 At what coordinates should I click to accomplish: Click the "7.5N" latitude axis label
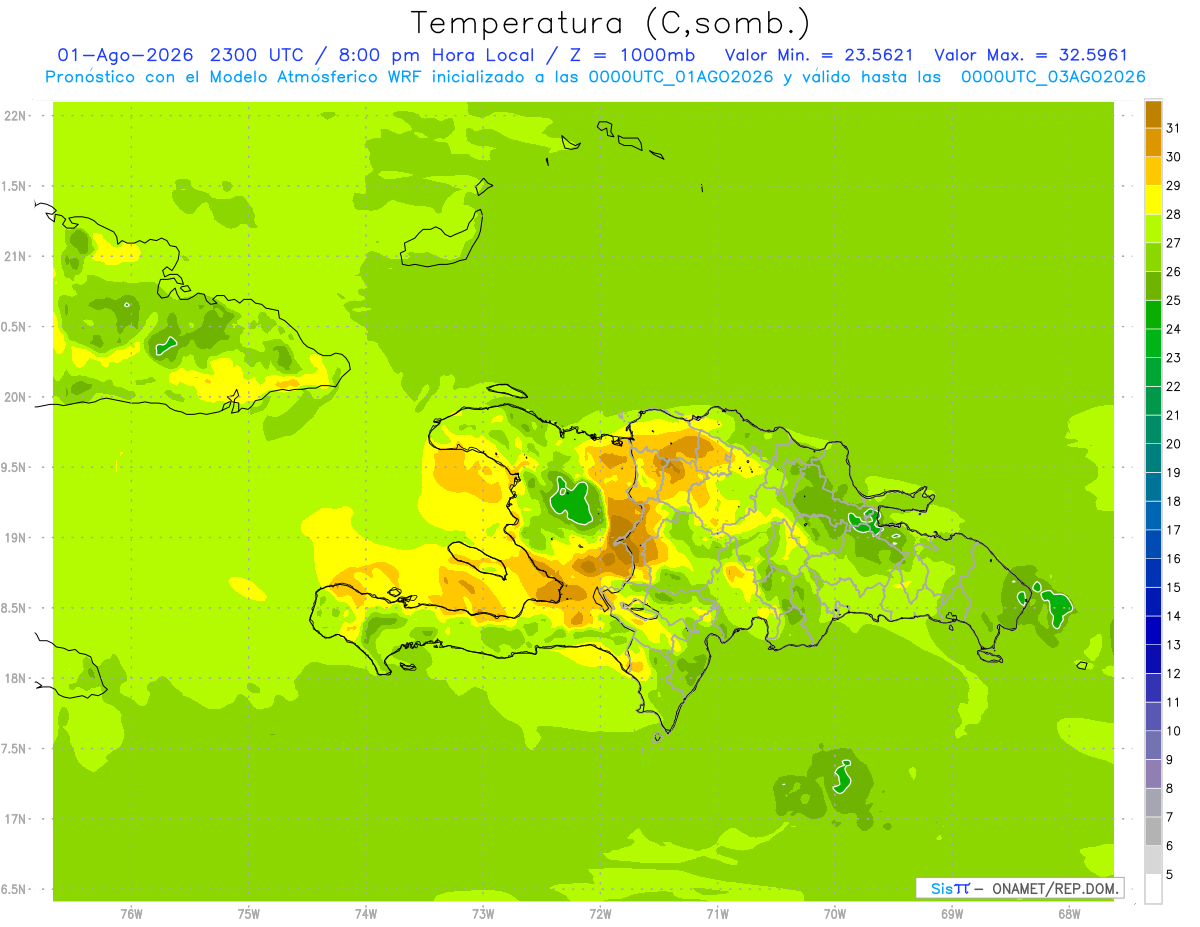point(15,749)
